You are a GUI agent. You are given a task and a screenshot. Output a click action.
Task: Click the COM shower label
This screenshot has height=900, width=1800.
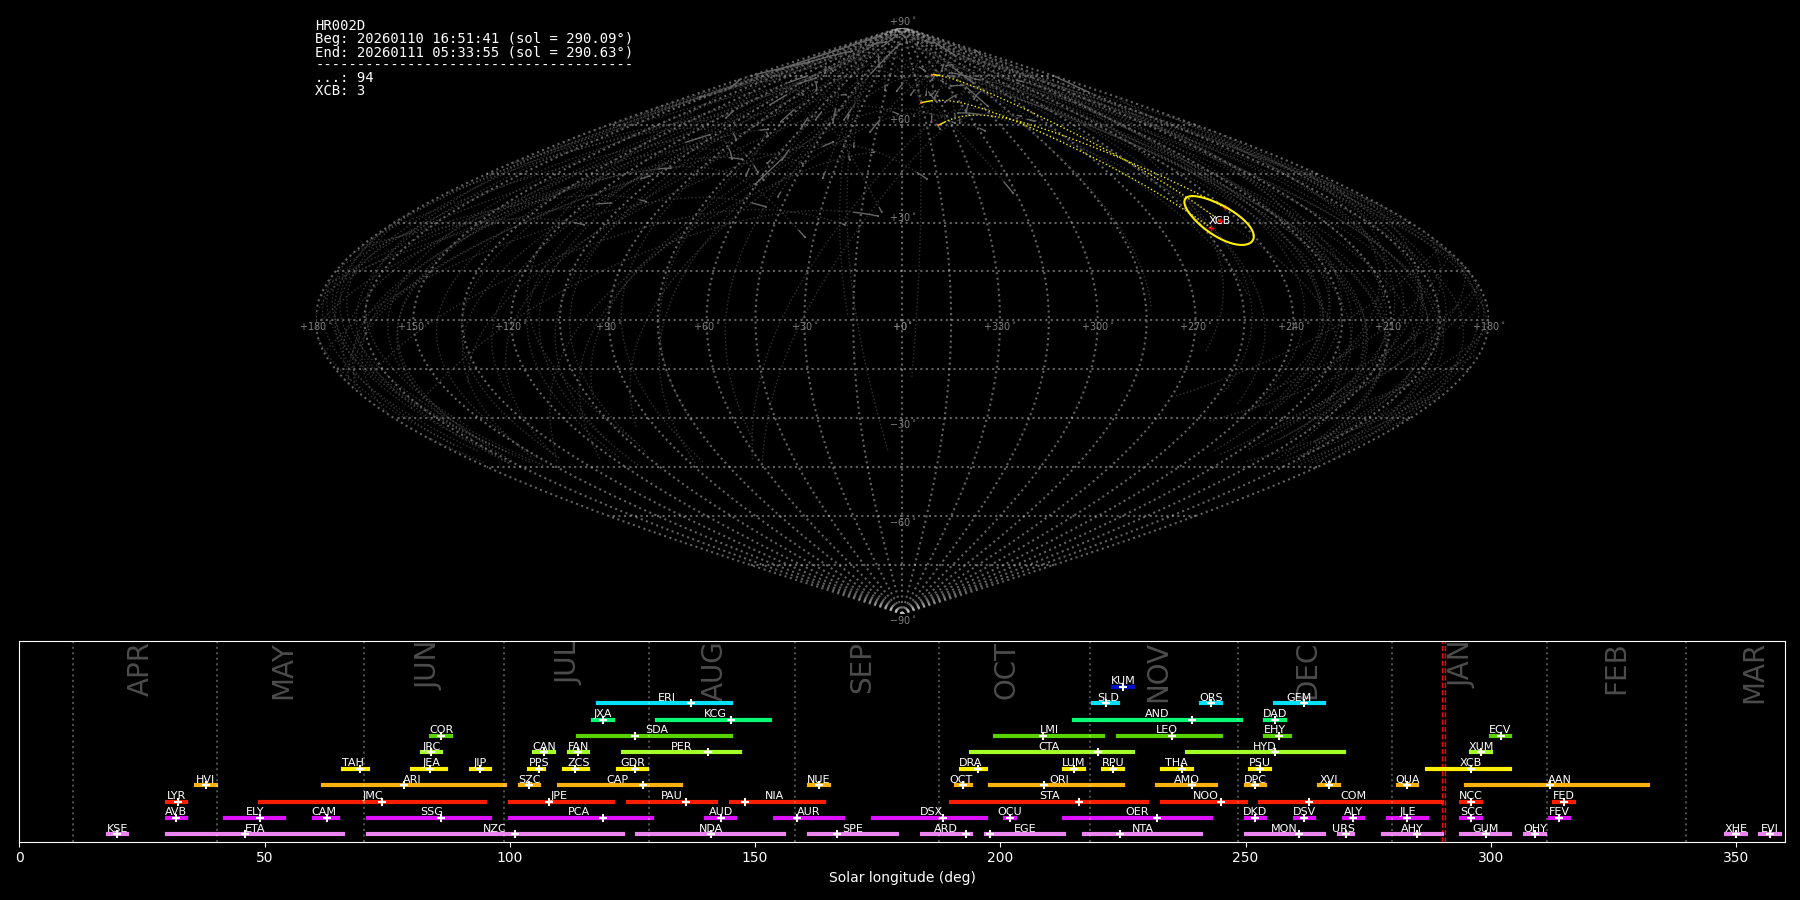[1354, 796]
